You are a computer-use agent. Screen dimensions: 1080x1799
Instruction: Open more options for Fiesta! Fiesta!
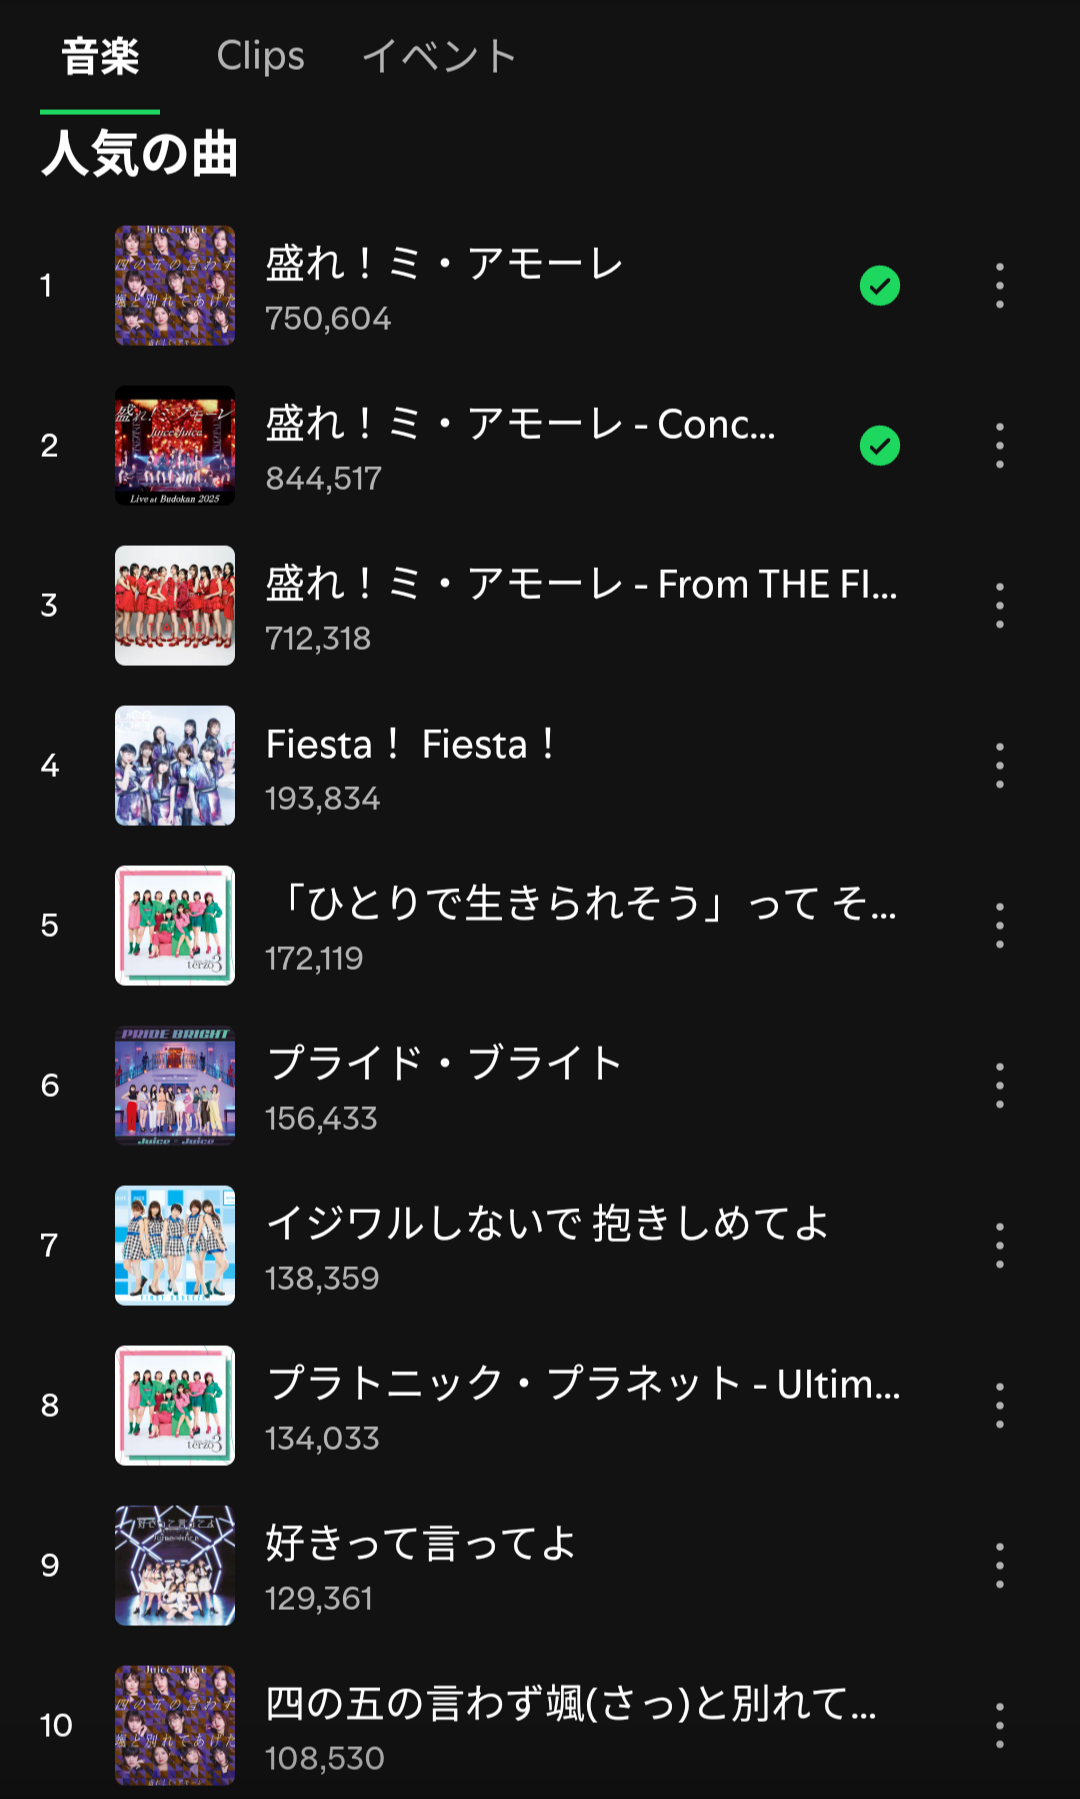pyautogui.click(x=999, y=765)
